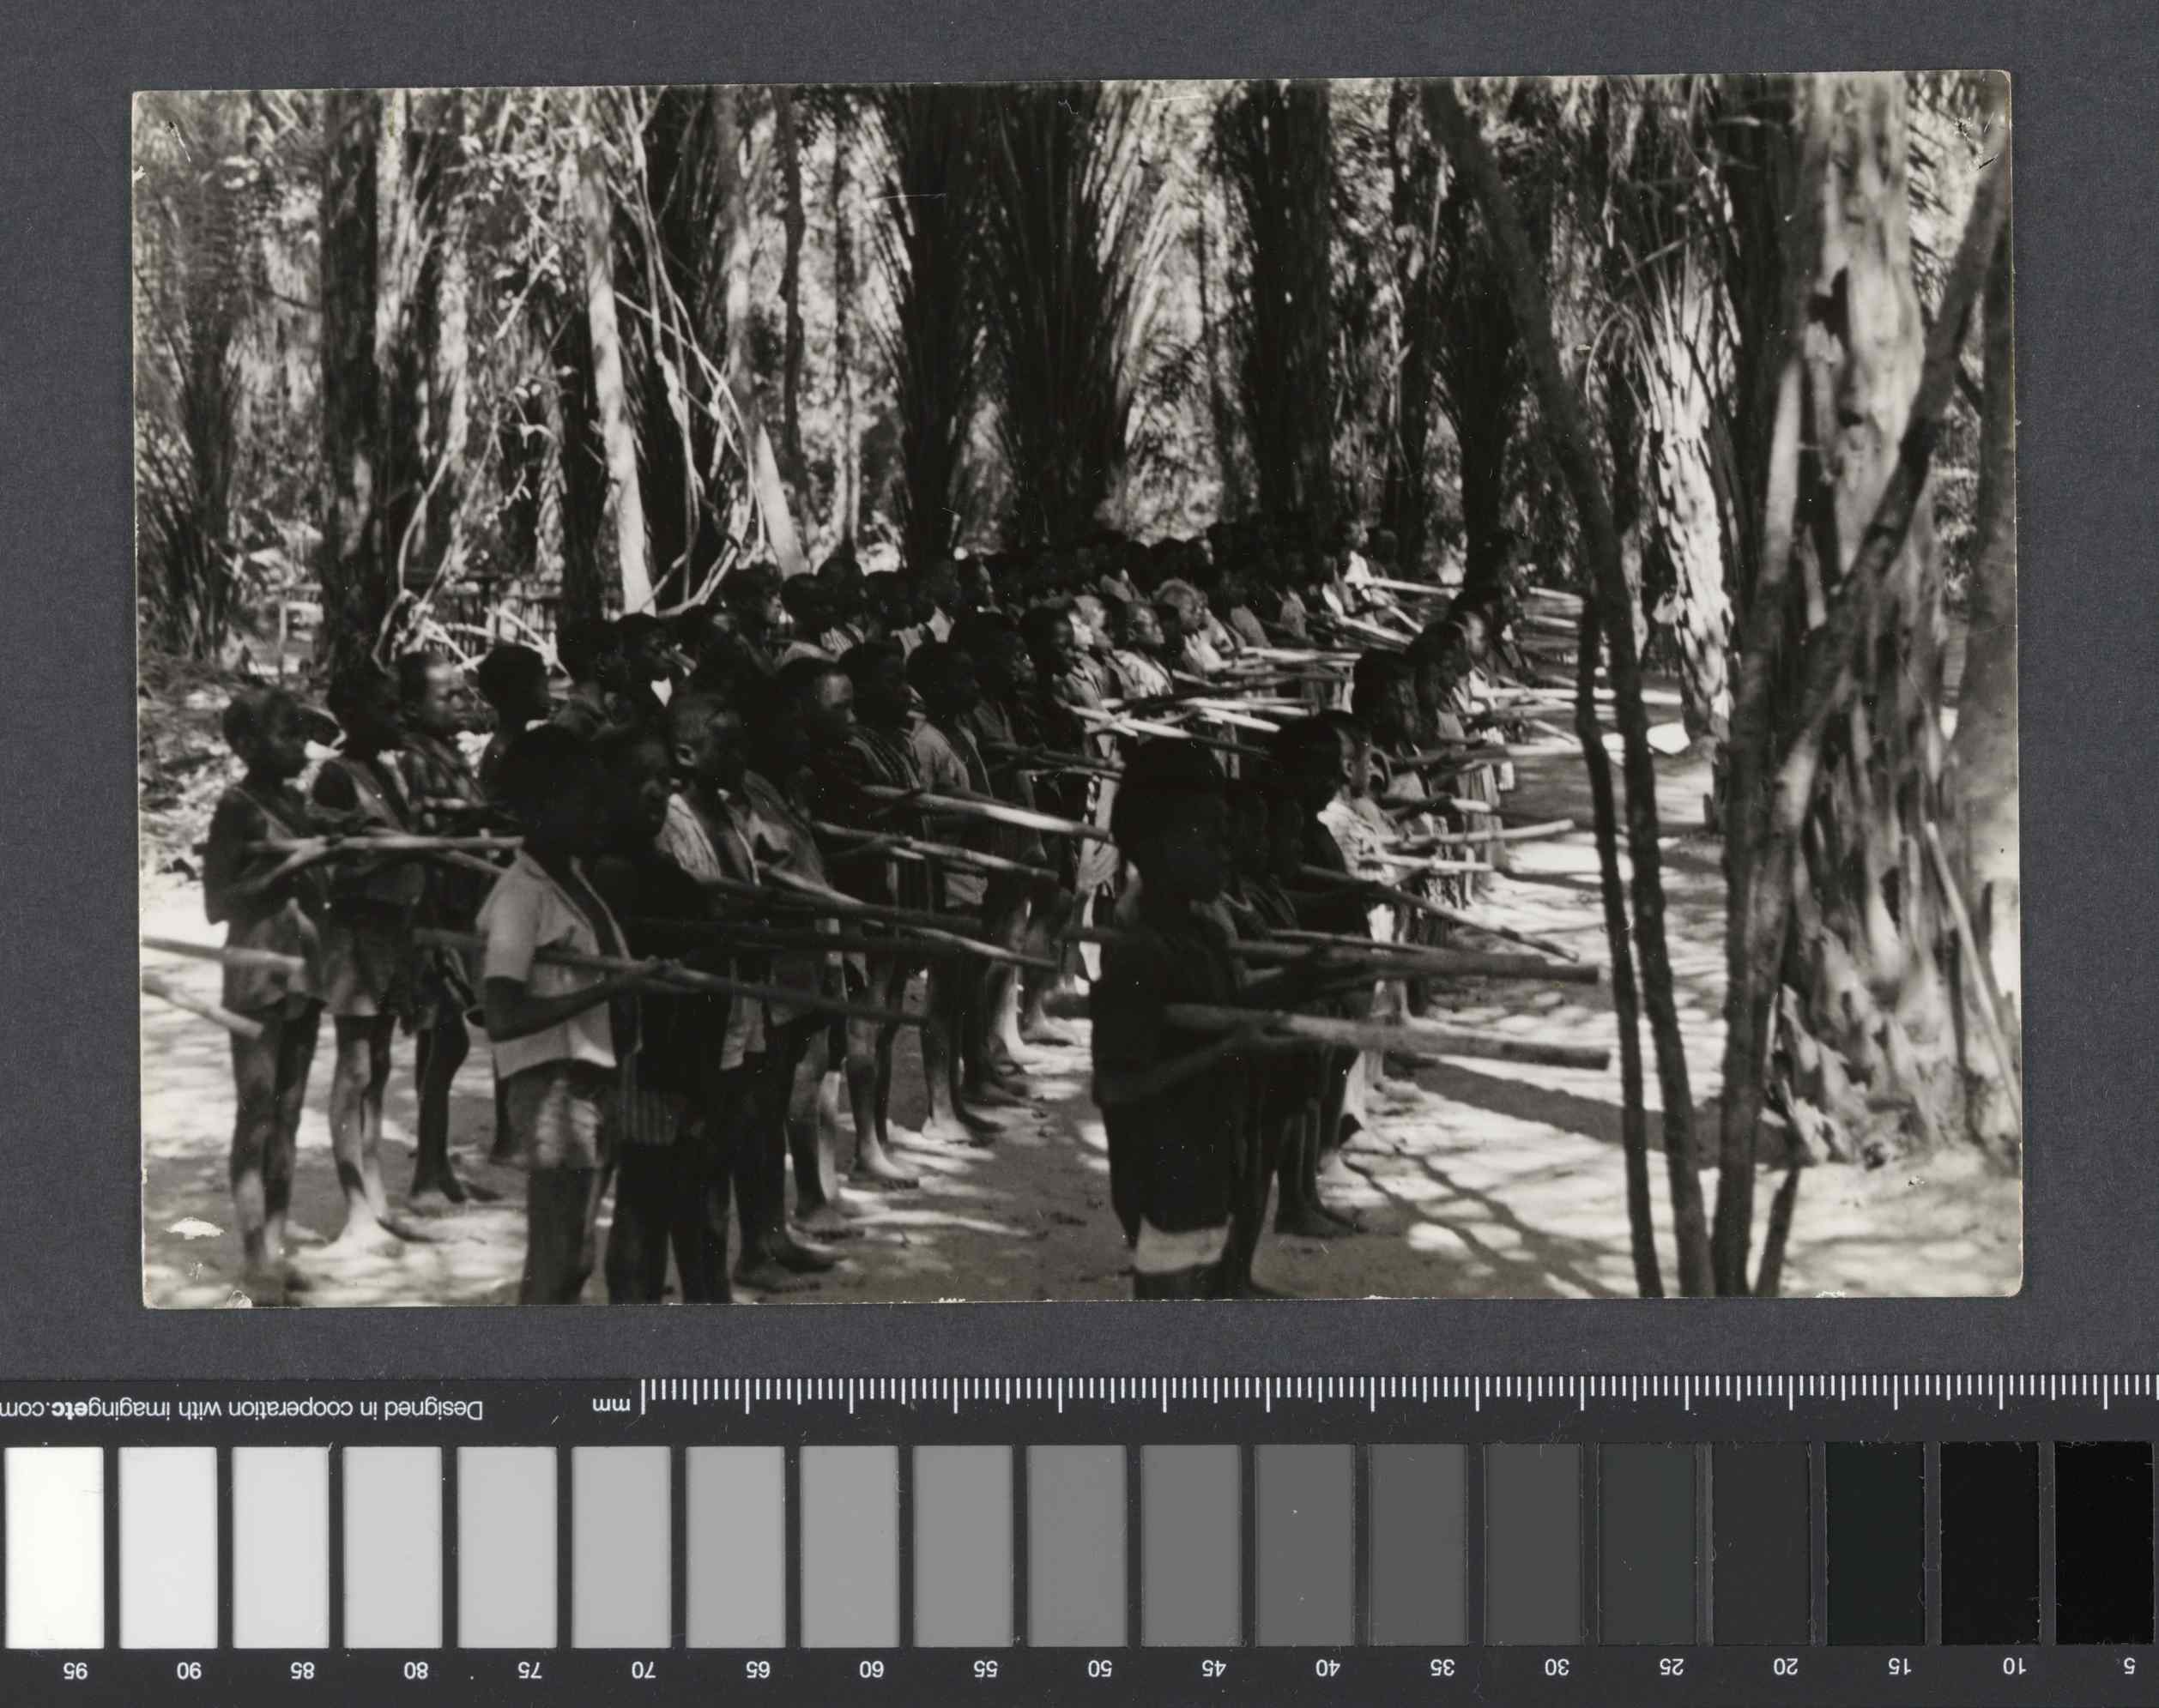
Task: Click the numeral "55" under the grayscale strip
Action: [986, 1670]
